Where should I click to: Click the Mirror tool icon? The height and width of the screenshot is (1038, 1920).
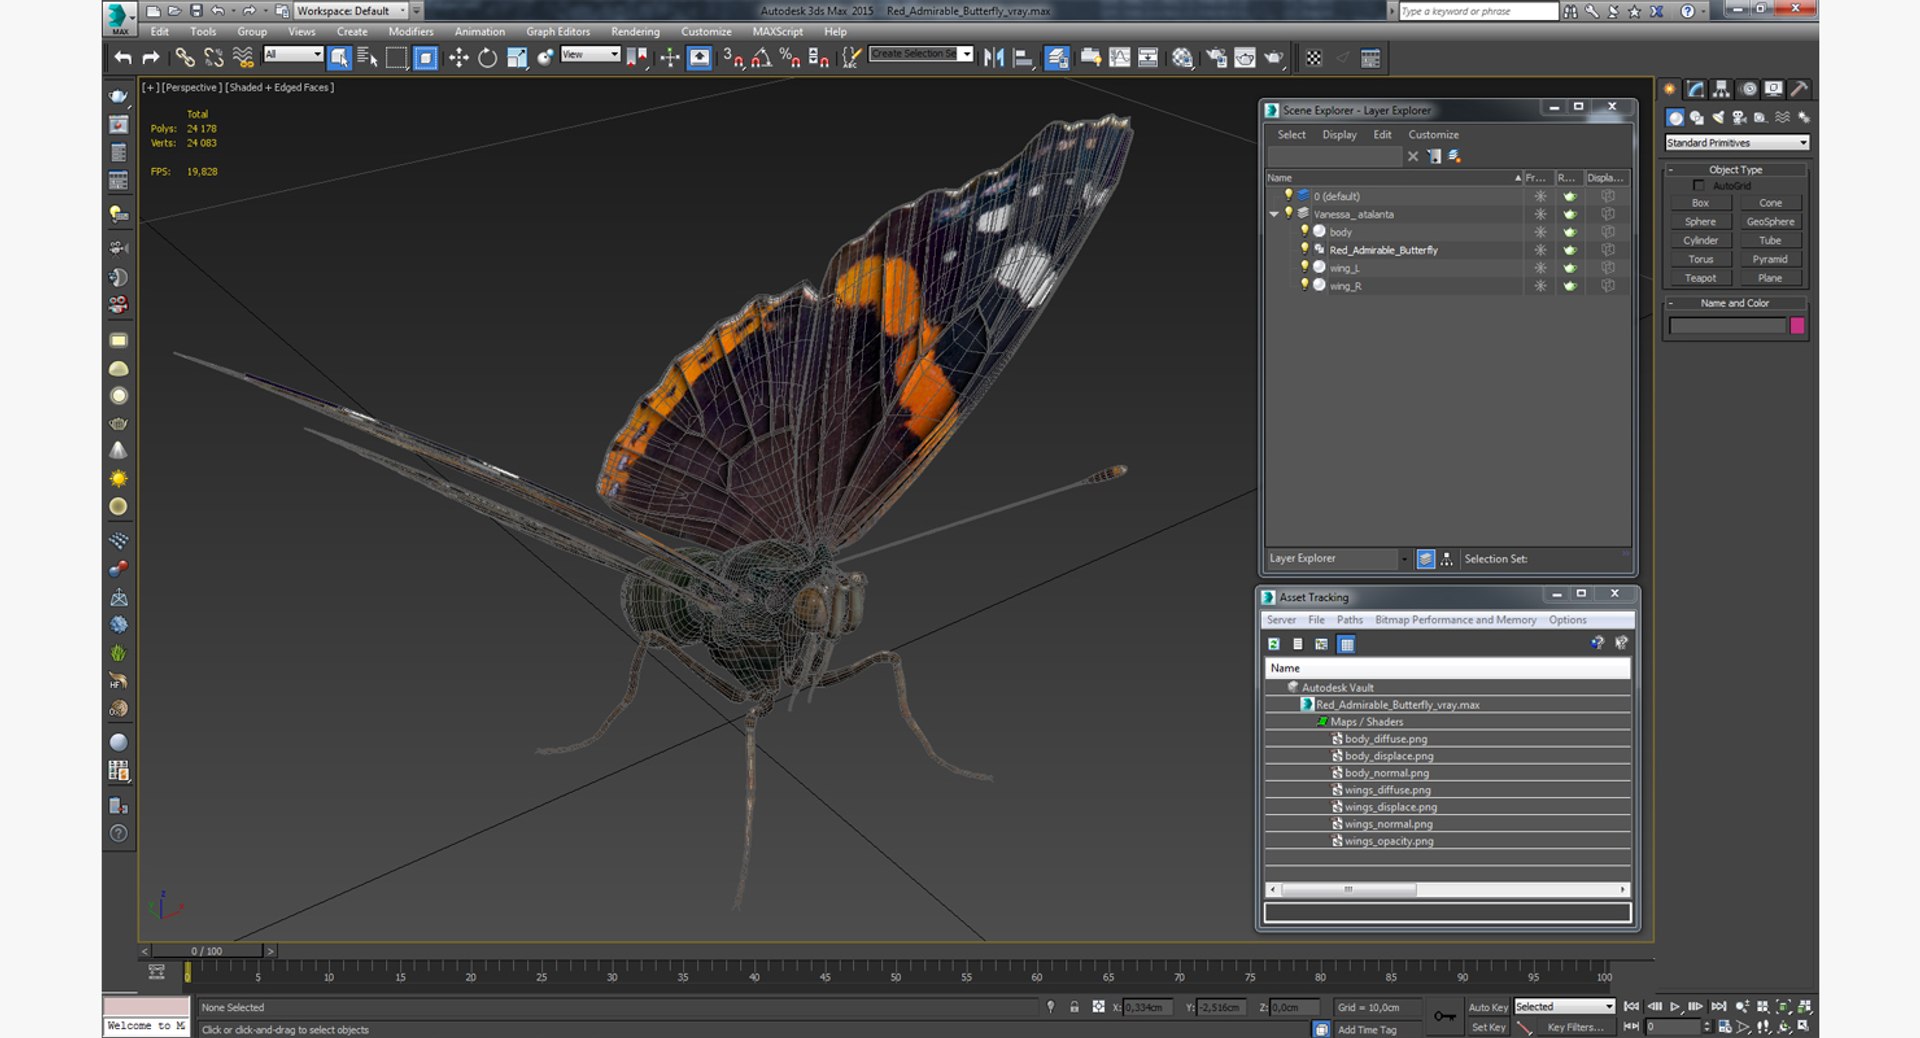[x=994, y=58]
